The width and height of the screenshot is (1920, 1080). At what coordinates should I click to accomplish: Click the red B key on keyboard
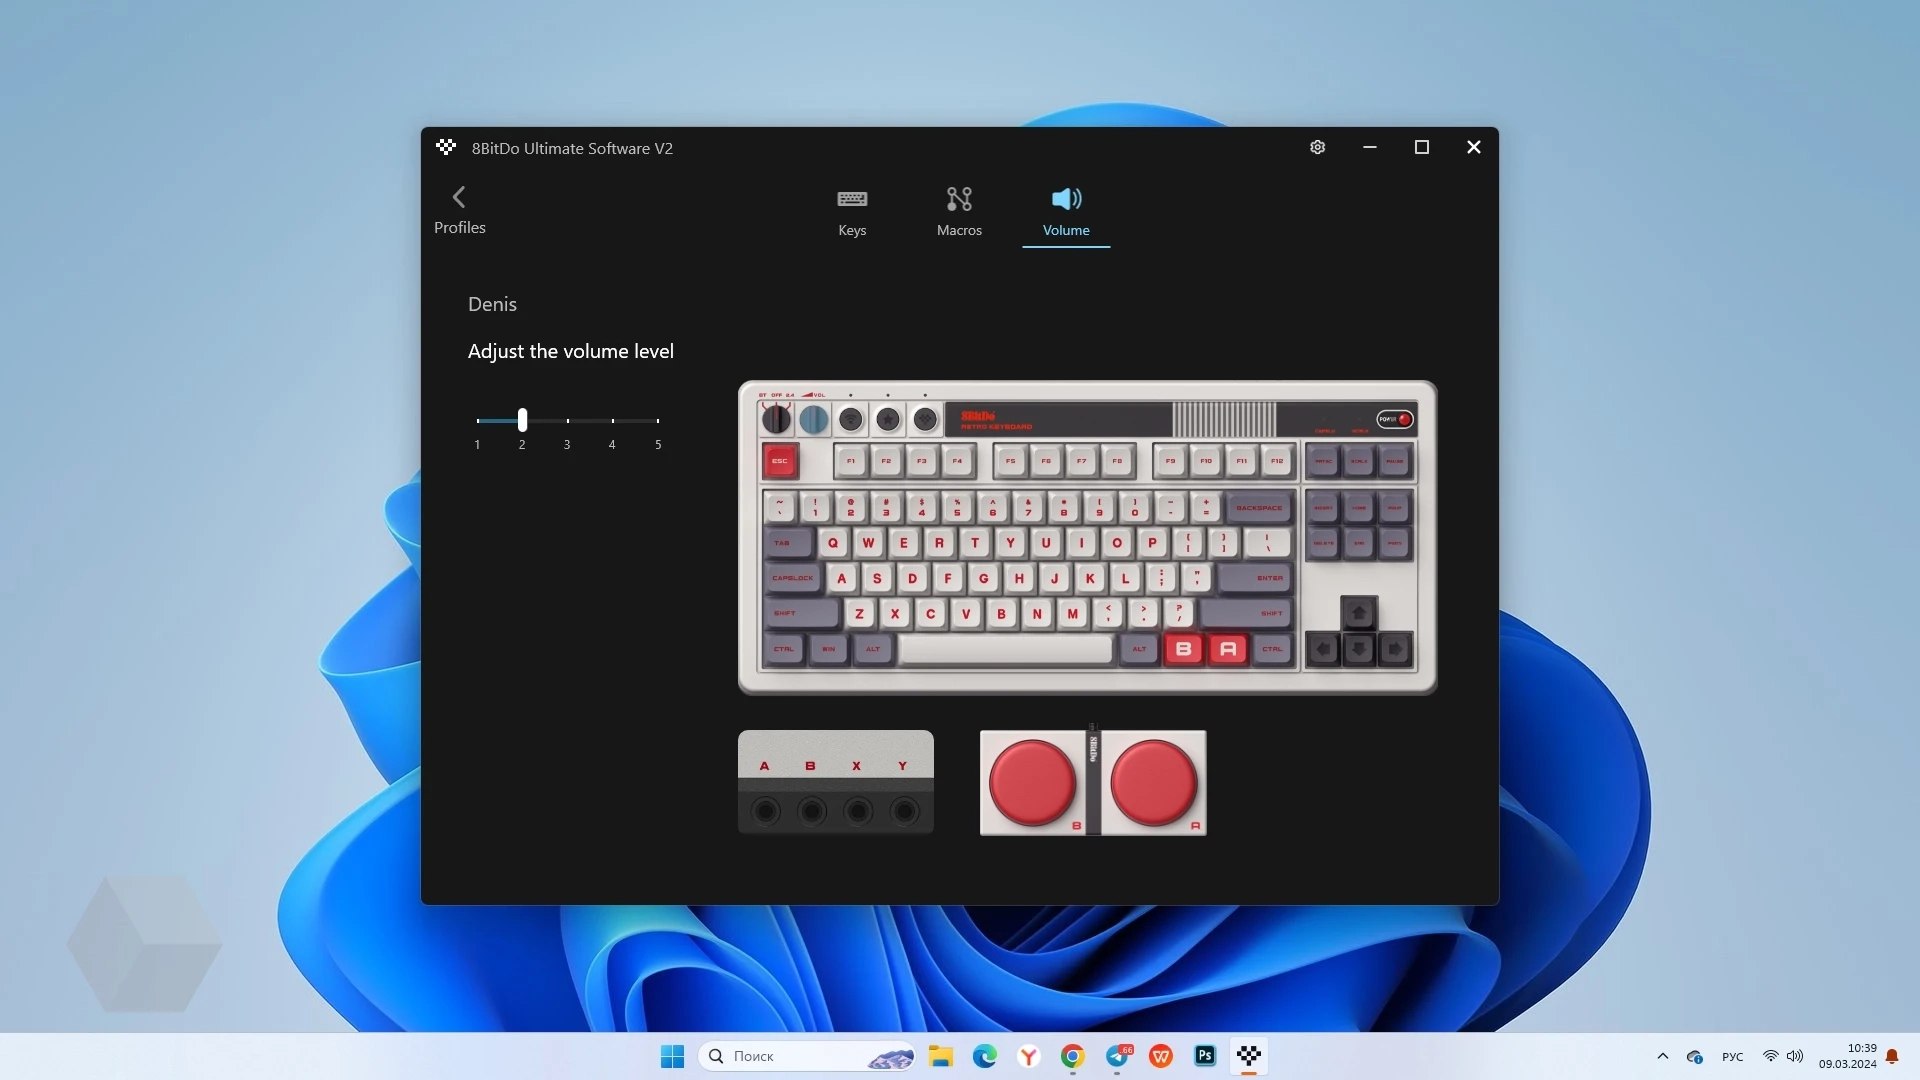[1183, 649]
